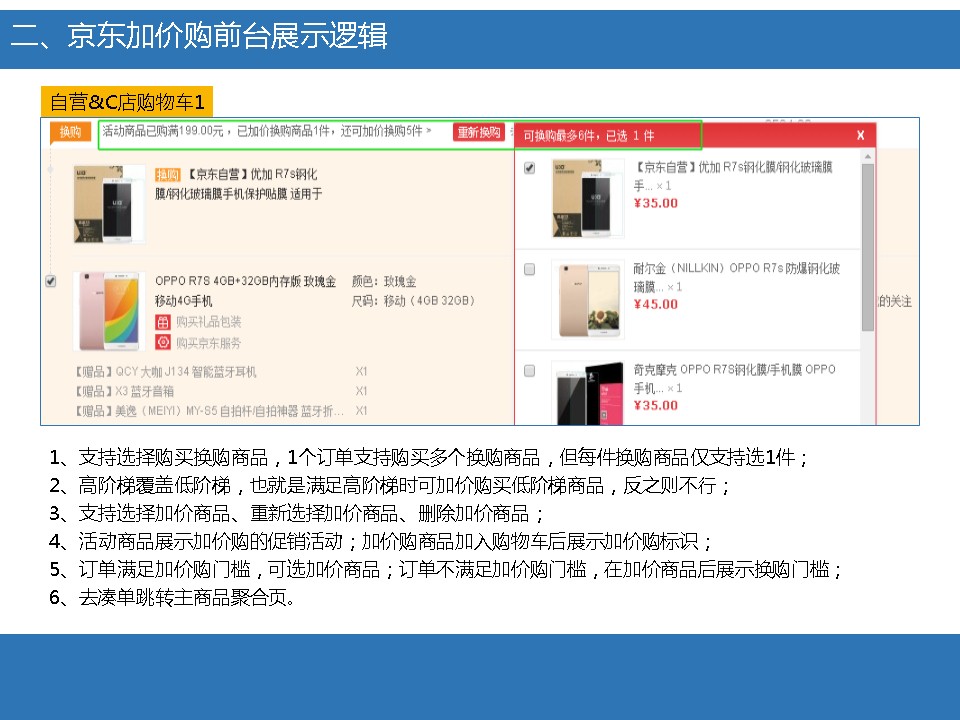Click the ¥35.00 price under 优加 in popup
The image size is (960, 720).
(656, 203)
